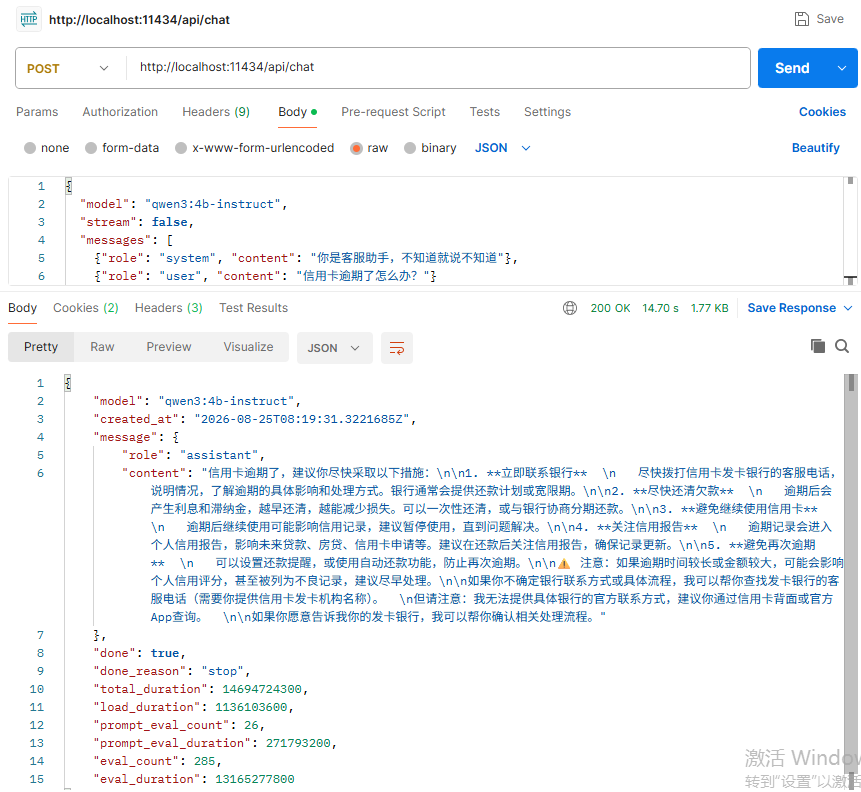Open the Pre-request Script tab
This screenshot has height=792, width=861.
coord(393,111)
